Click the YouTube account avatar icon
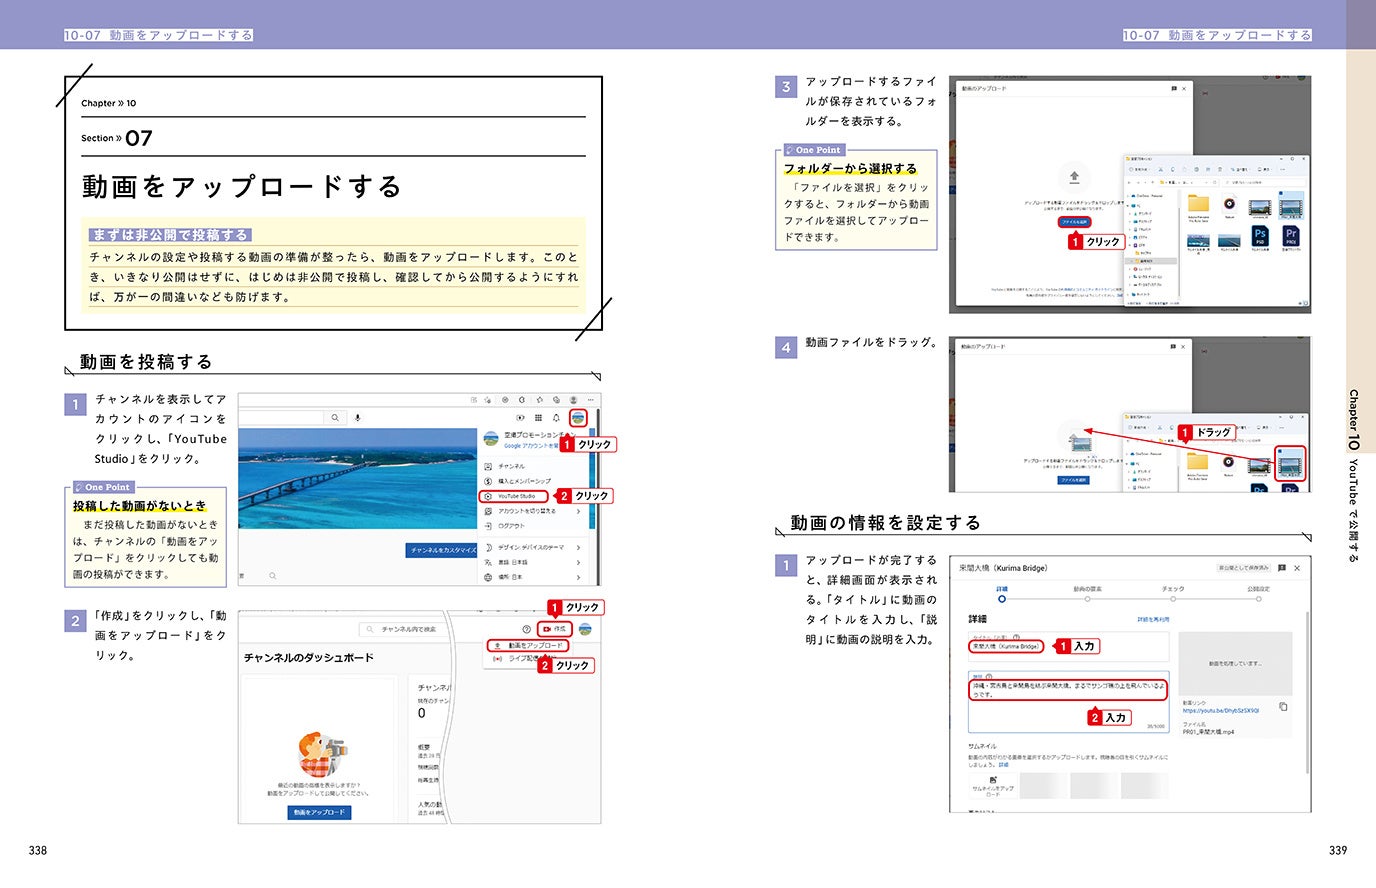The height and width of the screenshot is (888, 1376). (x=579, y=418)
